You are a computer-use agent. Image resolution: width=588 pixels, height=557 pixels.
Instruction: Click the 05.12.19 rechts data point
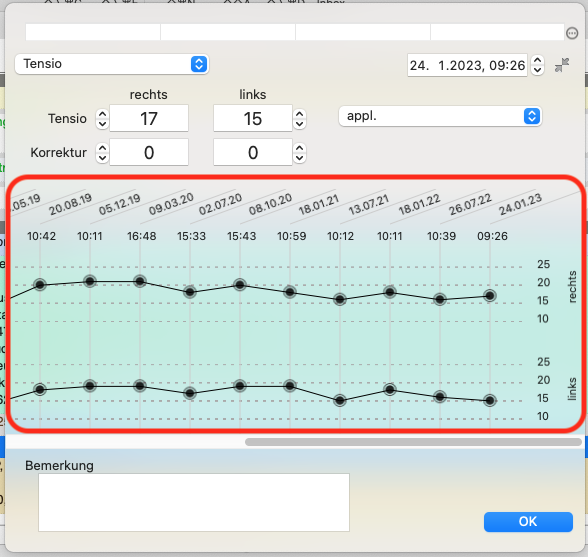(140, 281)
